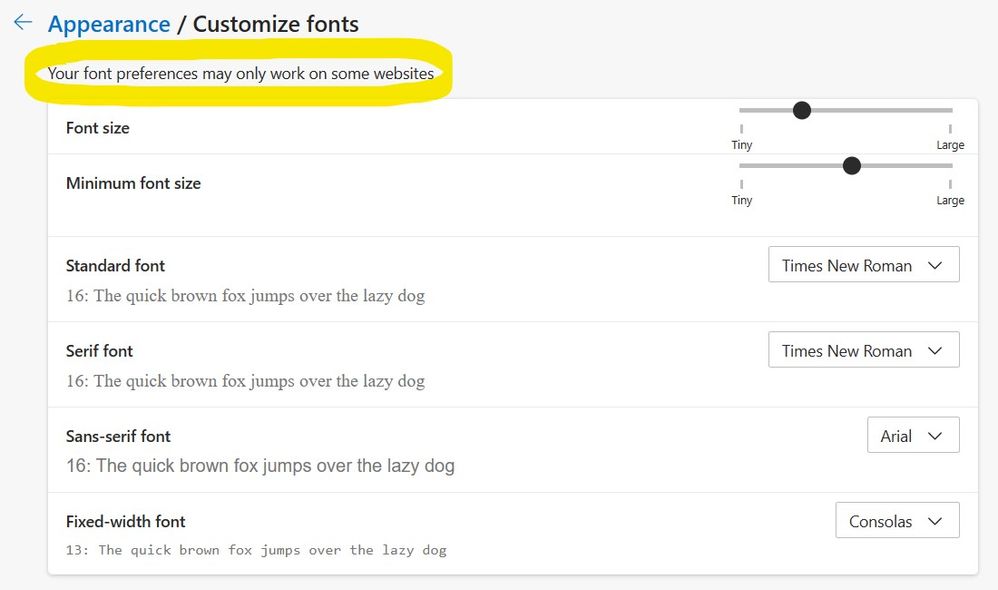Click the Fixed-width font monospace sample sentence
Viewport: 998px width, 590px height.
[x=256, y=550]
